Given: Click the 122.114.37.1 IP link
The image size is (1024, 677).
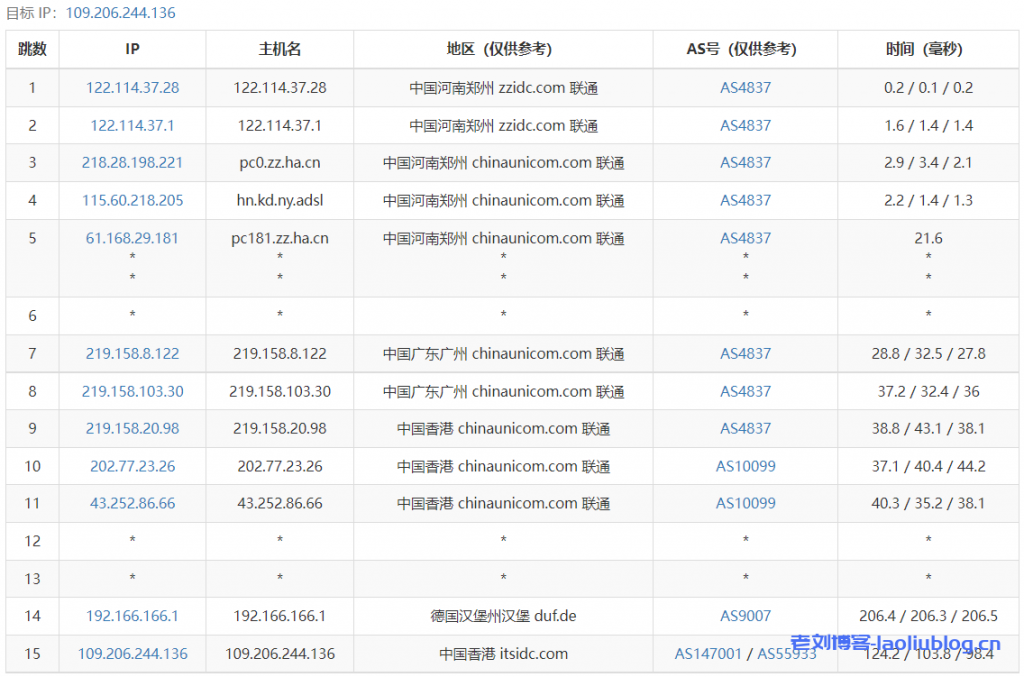Looking at the screenshot, I should pos(132,126).
